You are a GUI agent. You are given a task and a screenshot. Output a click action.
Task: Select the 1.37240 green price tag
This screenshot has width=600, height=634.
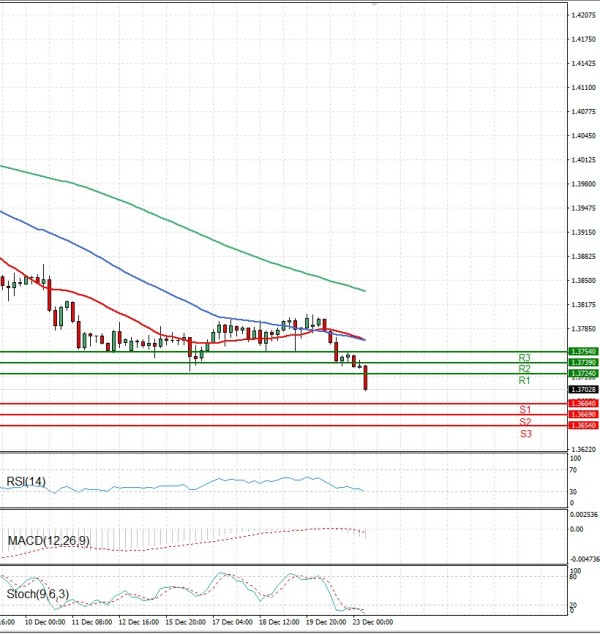582,374
